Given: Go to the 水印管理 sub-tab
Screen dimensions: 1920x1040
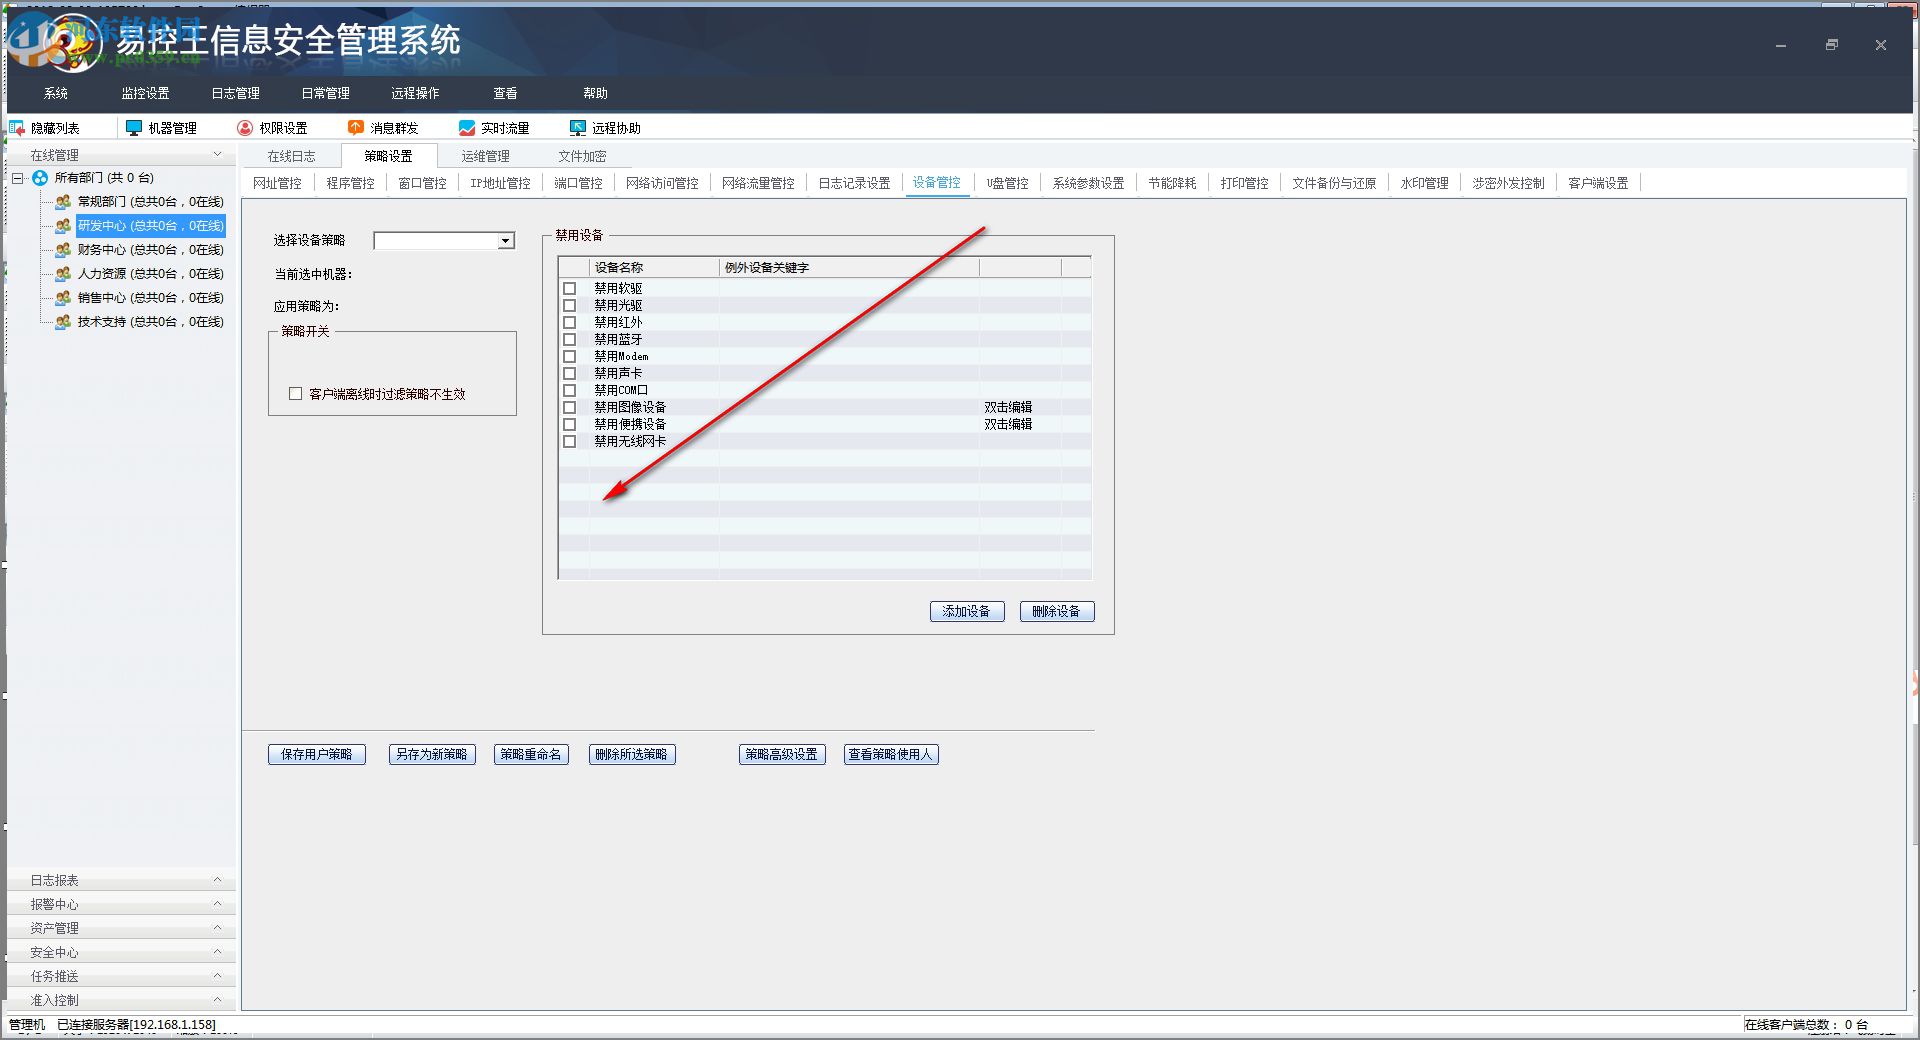Looking at the screenshot, I should [1424, 183].
